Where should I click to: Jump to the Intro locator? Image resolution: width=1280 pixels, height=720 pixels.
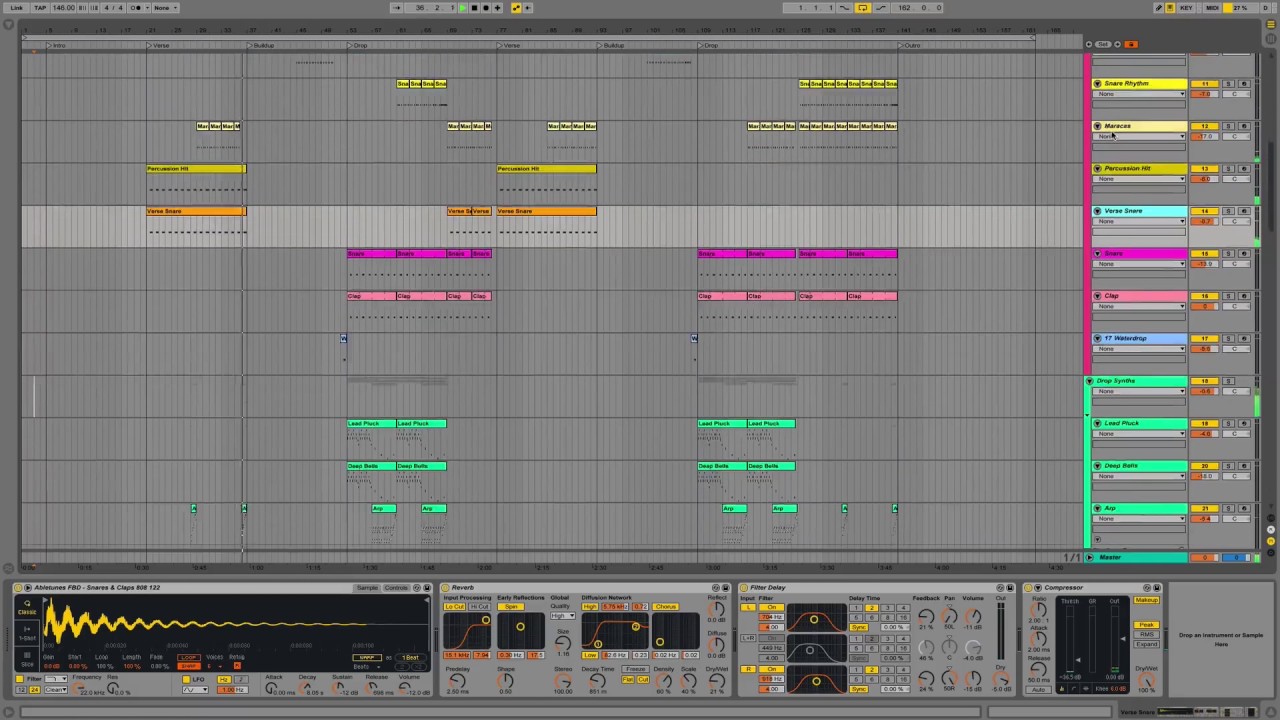pyautogui.click(x=57, y=45)
